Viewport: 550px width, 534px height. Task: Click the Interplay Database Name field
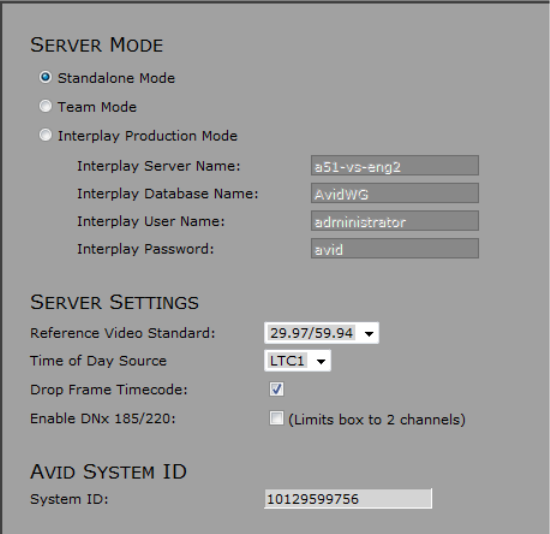[395, 193]
